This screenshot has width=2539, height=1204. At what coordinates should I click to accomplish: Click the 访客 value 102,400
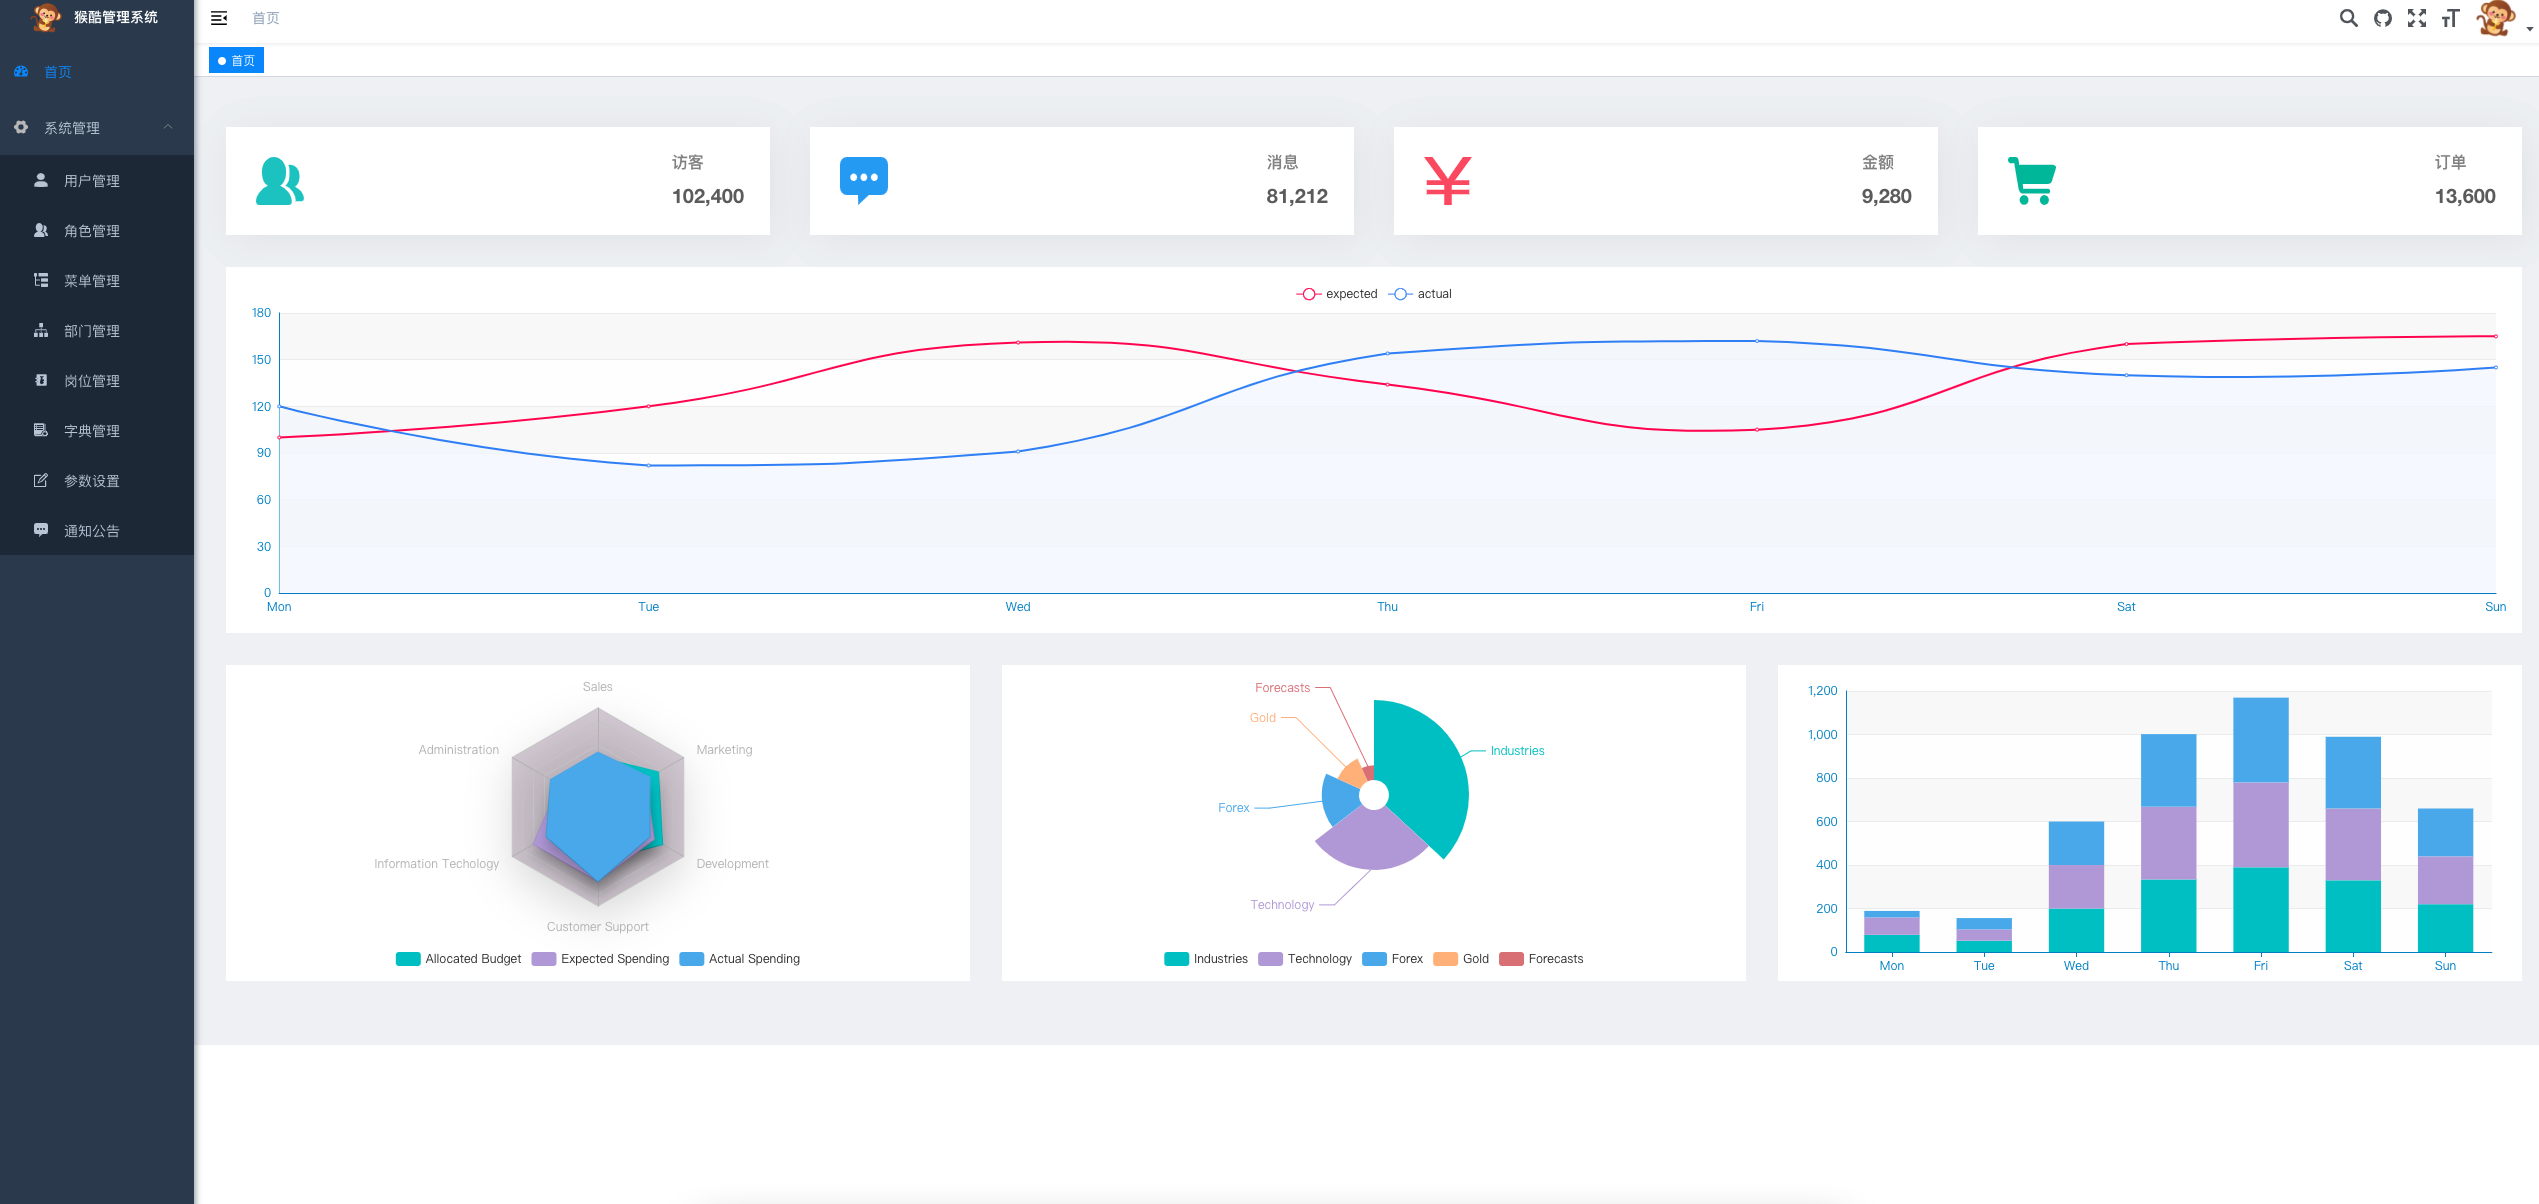tap(708, 197)
